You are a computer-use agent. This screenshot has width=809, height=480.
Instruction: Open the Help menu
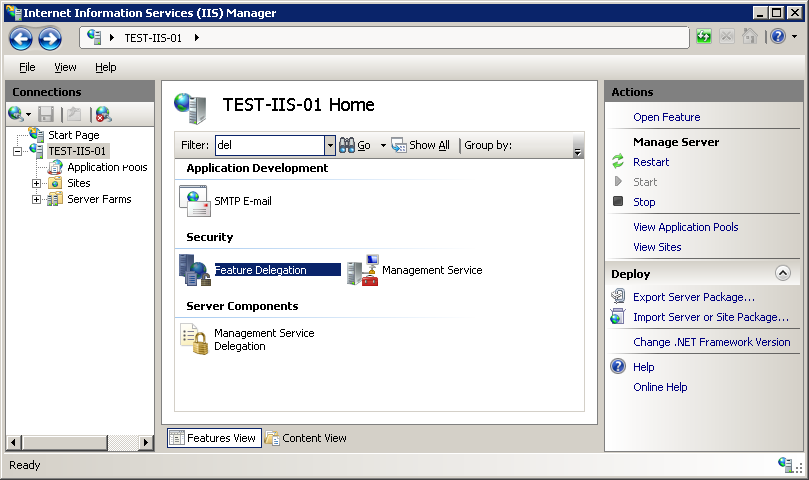tap(106, 67)
